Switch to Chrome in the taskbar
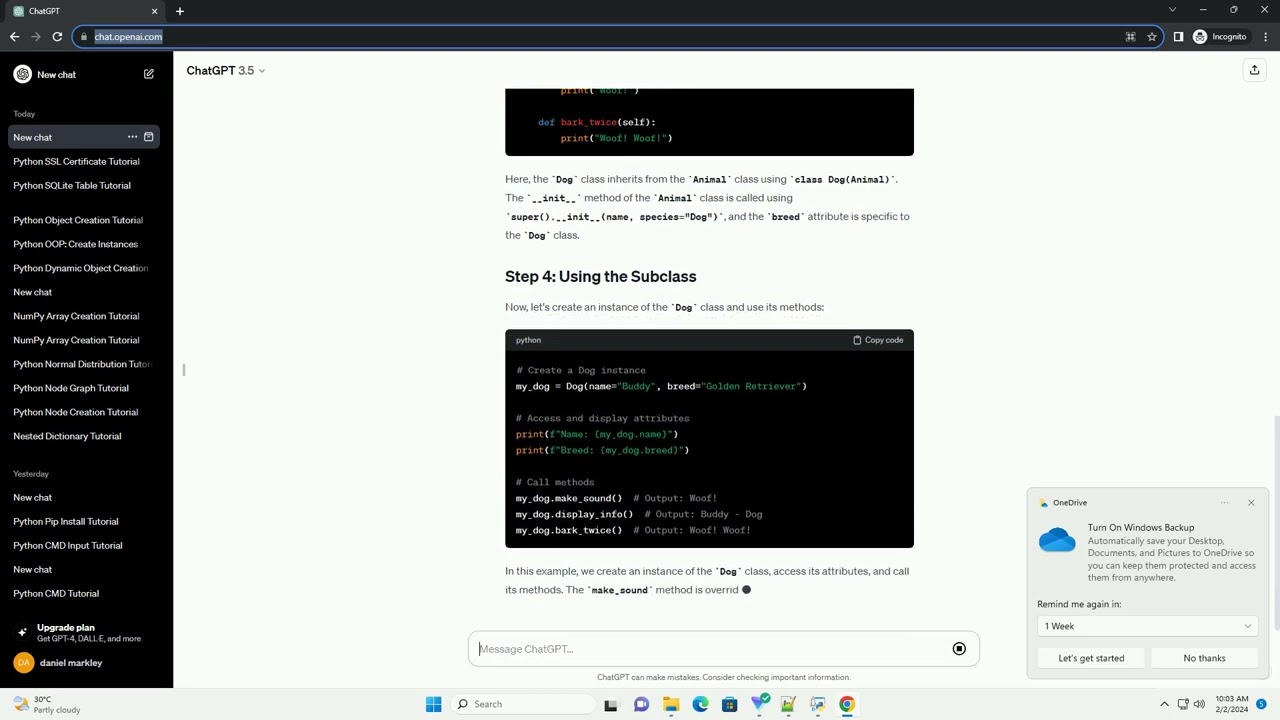Screen dimensions: 1280x720 pyautogui.click(x=847, y=704)
